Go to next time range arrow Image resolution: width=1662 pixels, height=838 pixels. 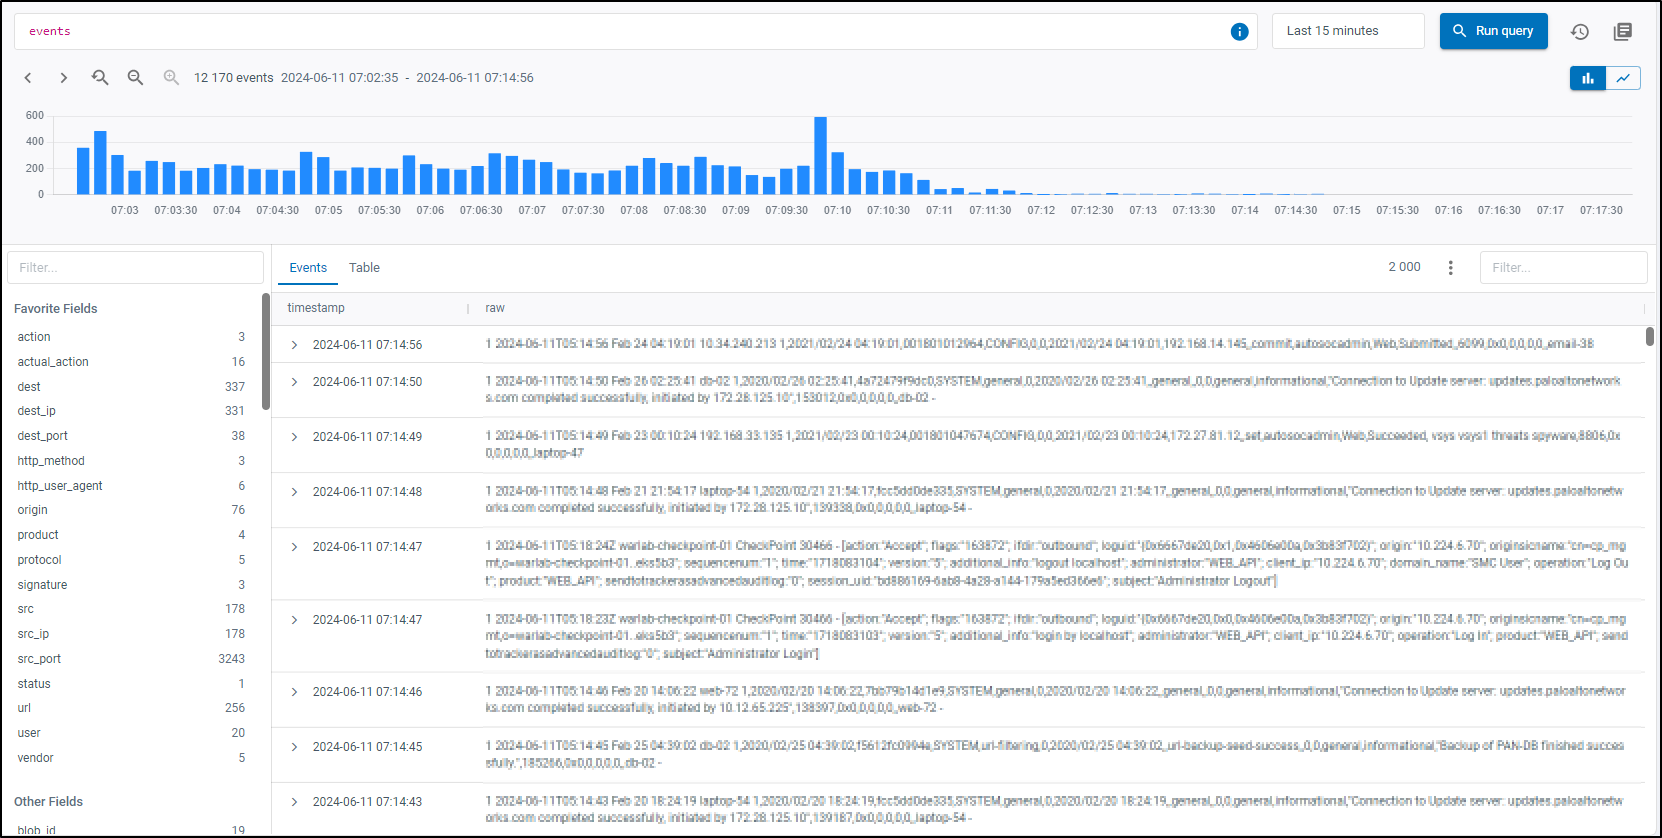point(64,78)
